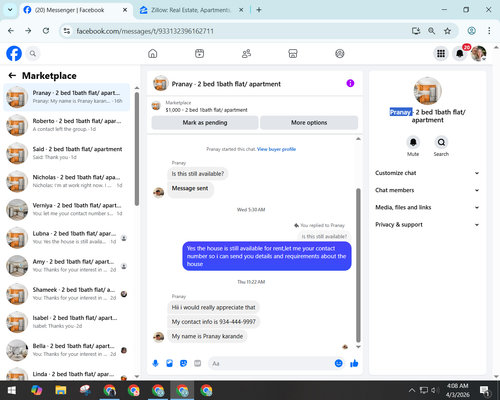Viewport: 500px width, 400px height.
Task: Open the Reels video icon
Action: [199, 53]
